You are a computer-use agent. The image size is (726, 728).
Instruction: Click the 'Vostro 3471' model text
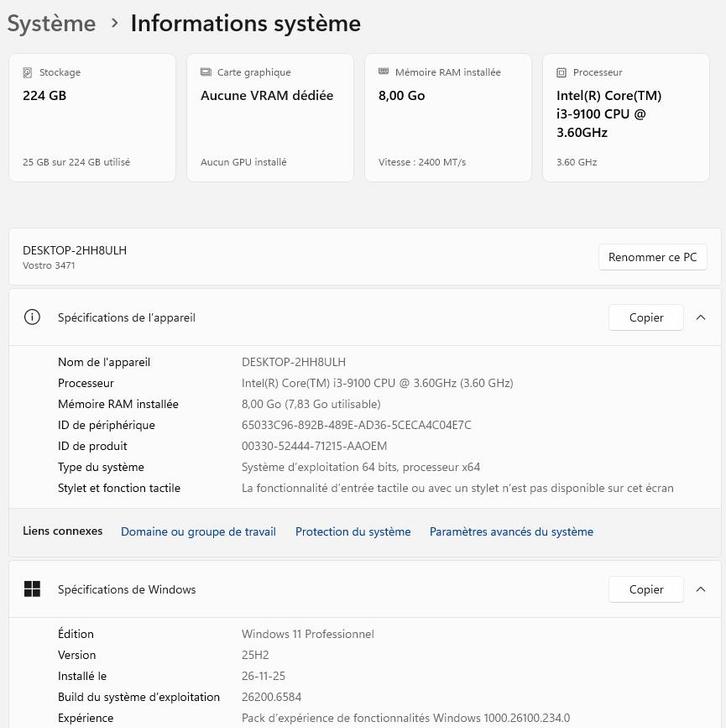[49, 266]
